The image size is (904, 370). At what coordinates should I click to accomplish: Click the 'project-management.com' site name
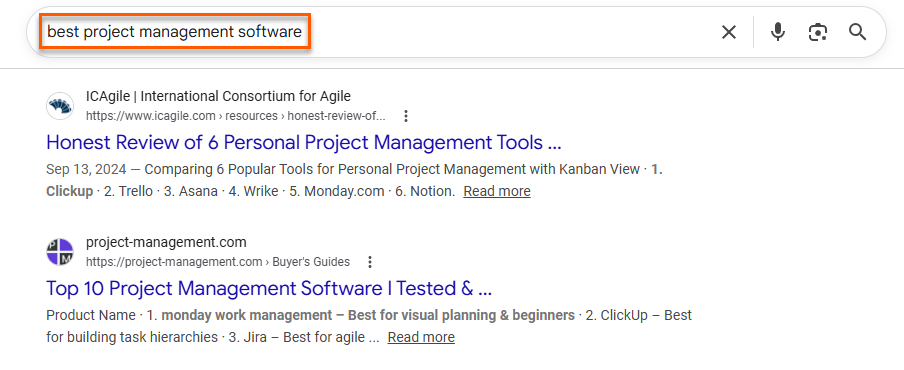point(166,242)
